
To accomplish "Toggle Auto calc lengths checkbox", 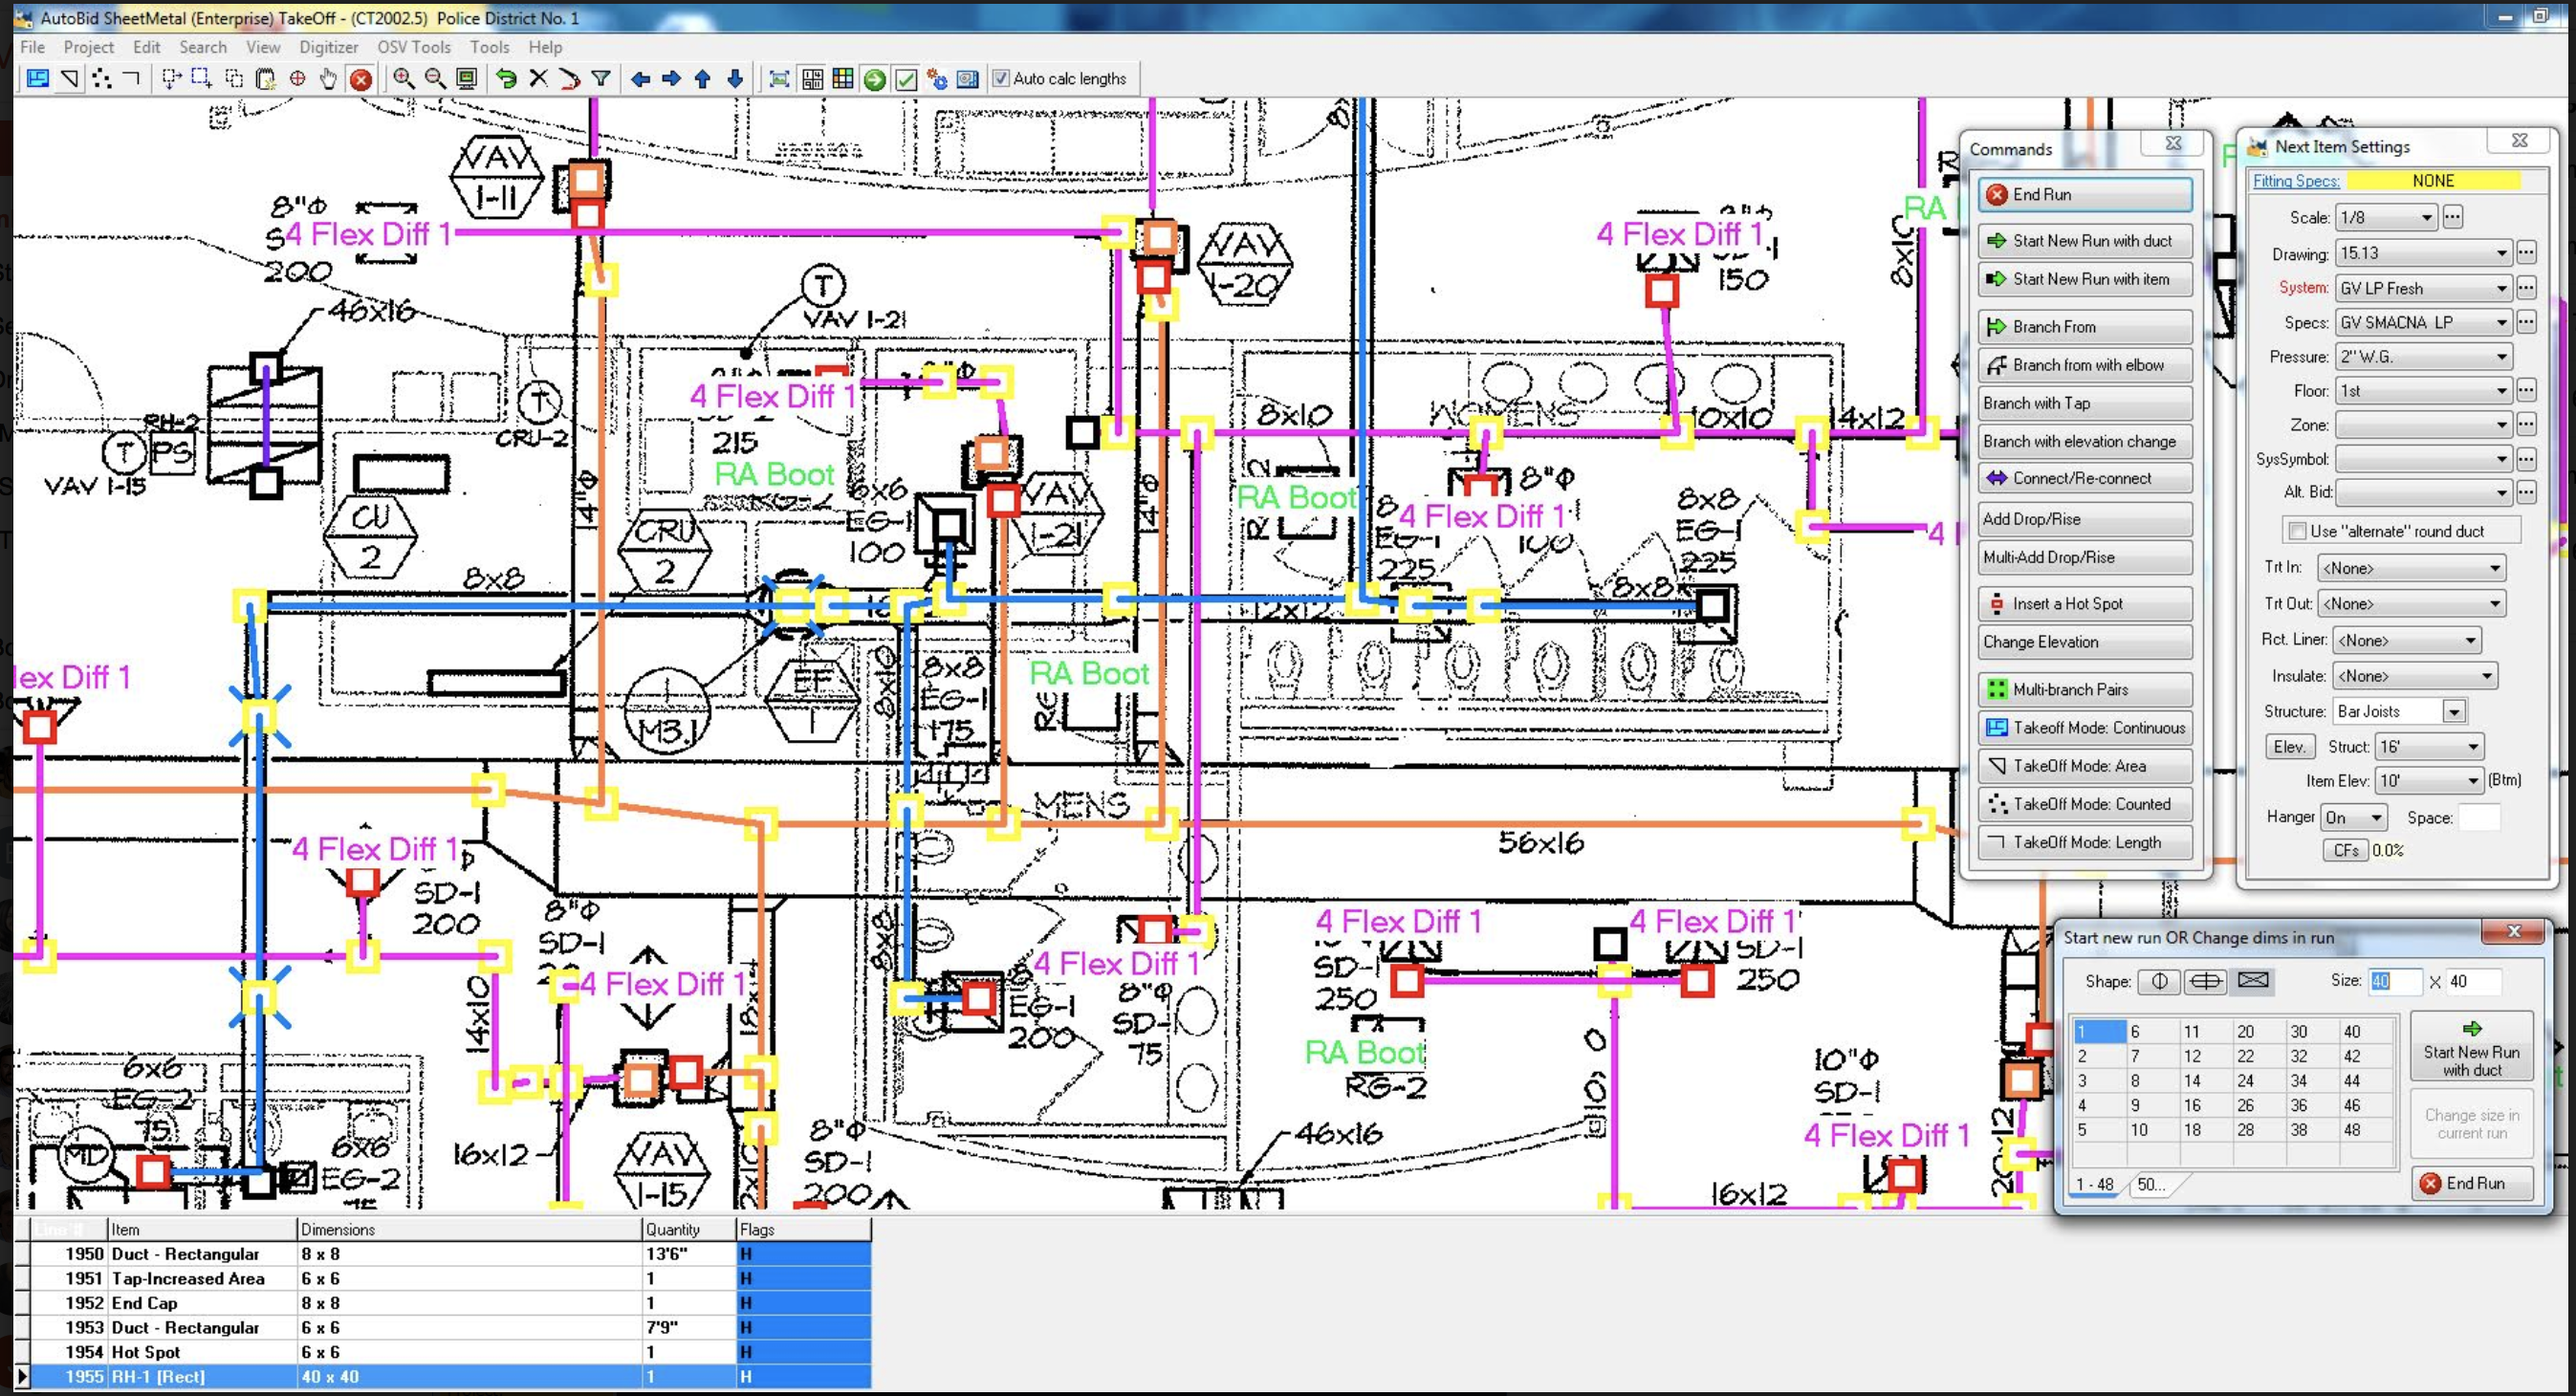I will pos(1001,78).
